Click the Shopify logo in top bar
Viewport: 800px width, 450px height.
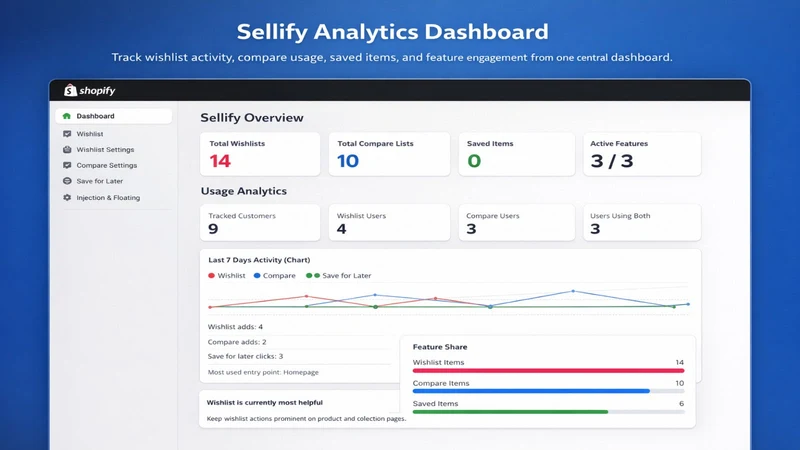click(90, 90)
